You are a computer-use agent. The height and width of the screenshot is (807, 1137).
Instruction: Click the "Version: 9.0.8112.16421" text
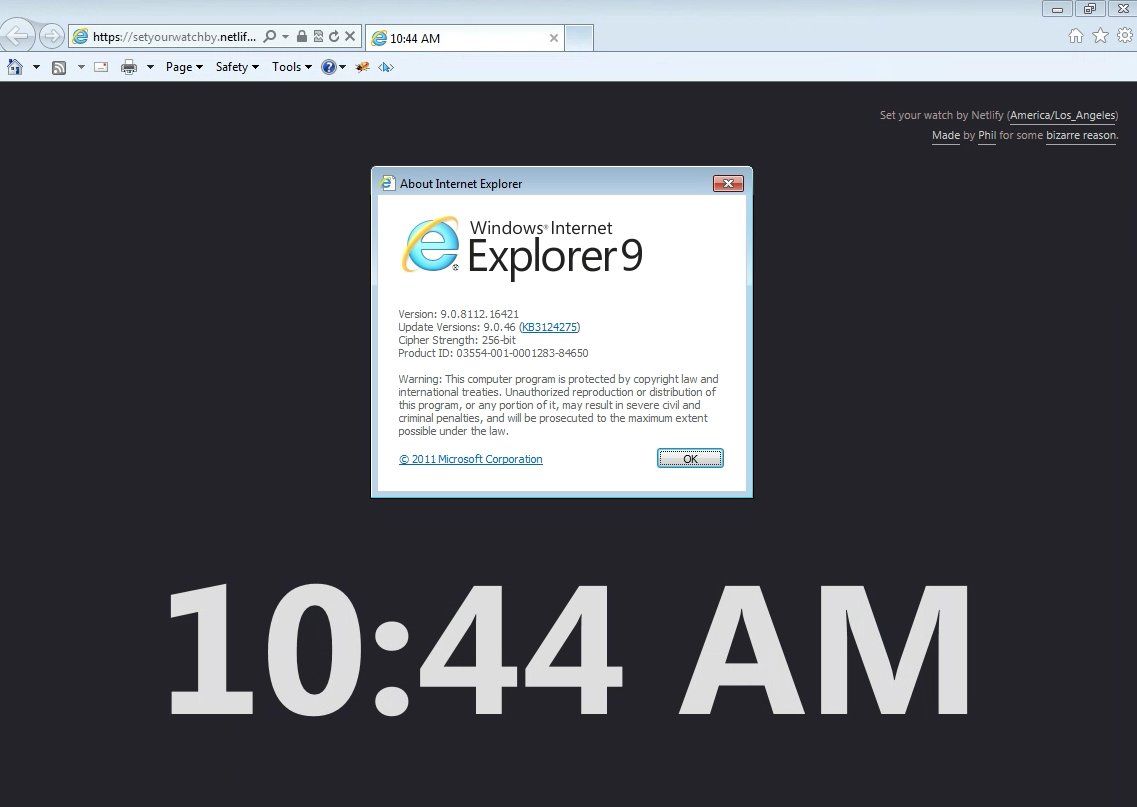pyautogui.click(x=458, y=314)
